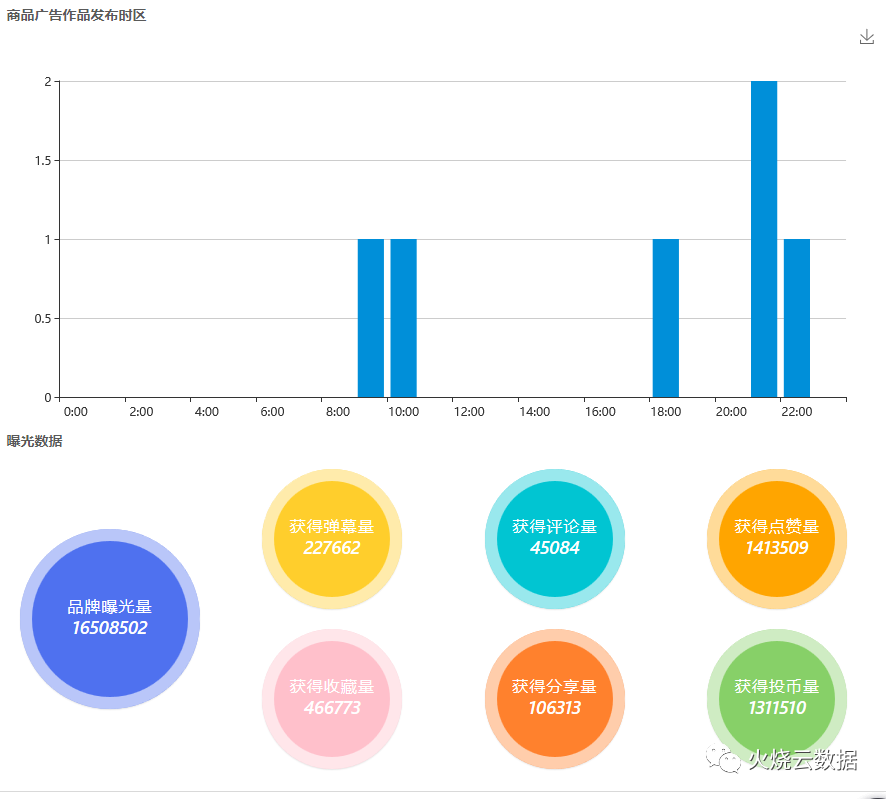
Task: Click the 1.5 y-axis label
Action: (43, 161)
